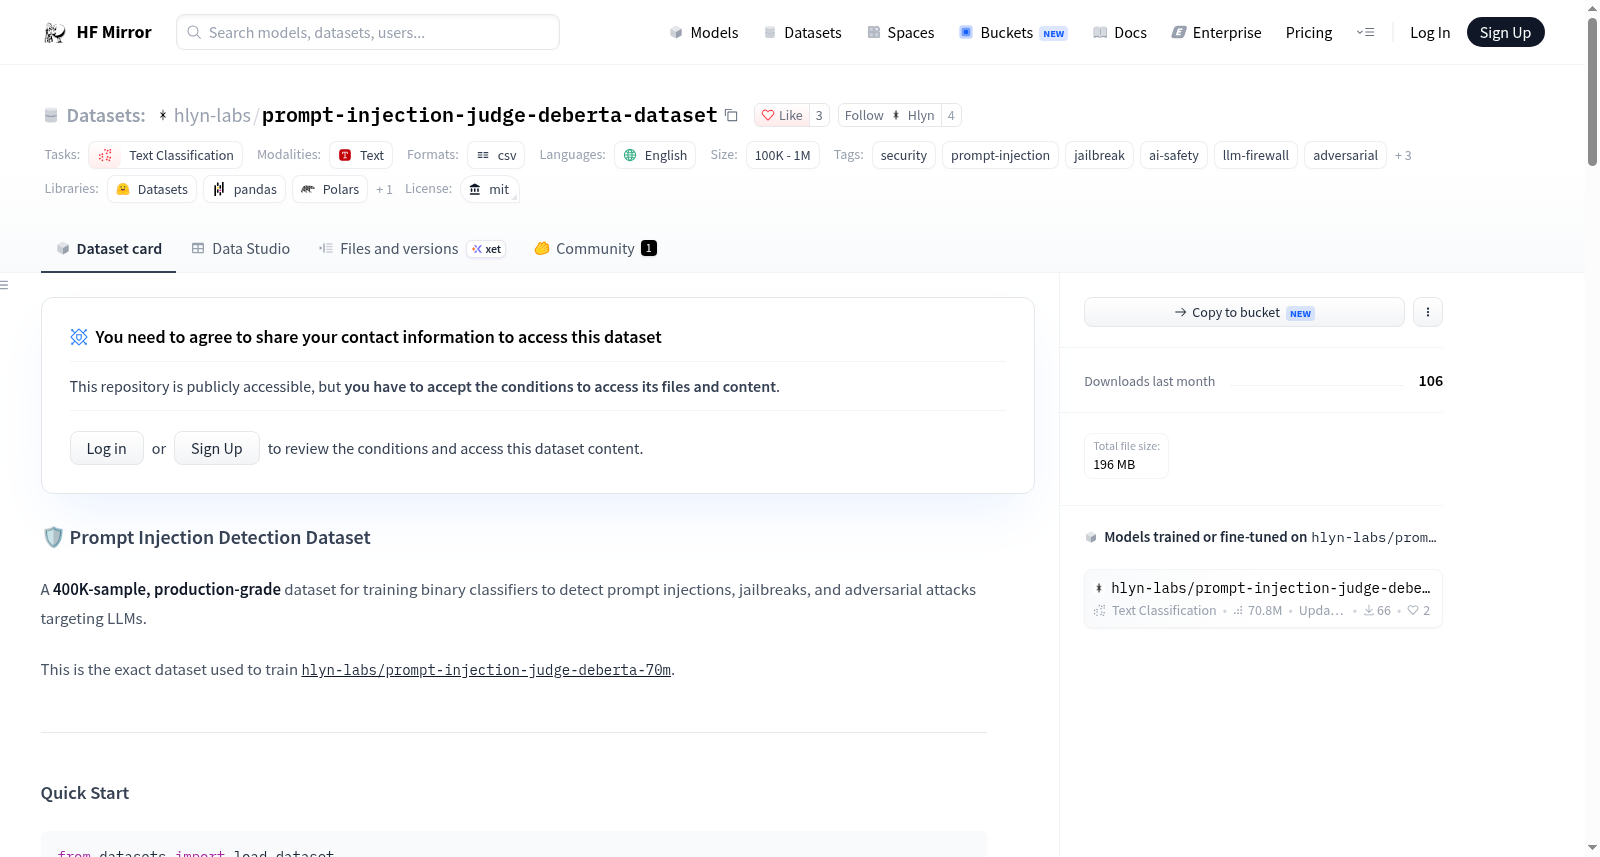Copy dataset name with the copy icon
The height and width of the screenshot is (857, 1600).
click(x=731, y=115)
